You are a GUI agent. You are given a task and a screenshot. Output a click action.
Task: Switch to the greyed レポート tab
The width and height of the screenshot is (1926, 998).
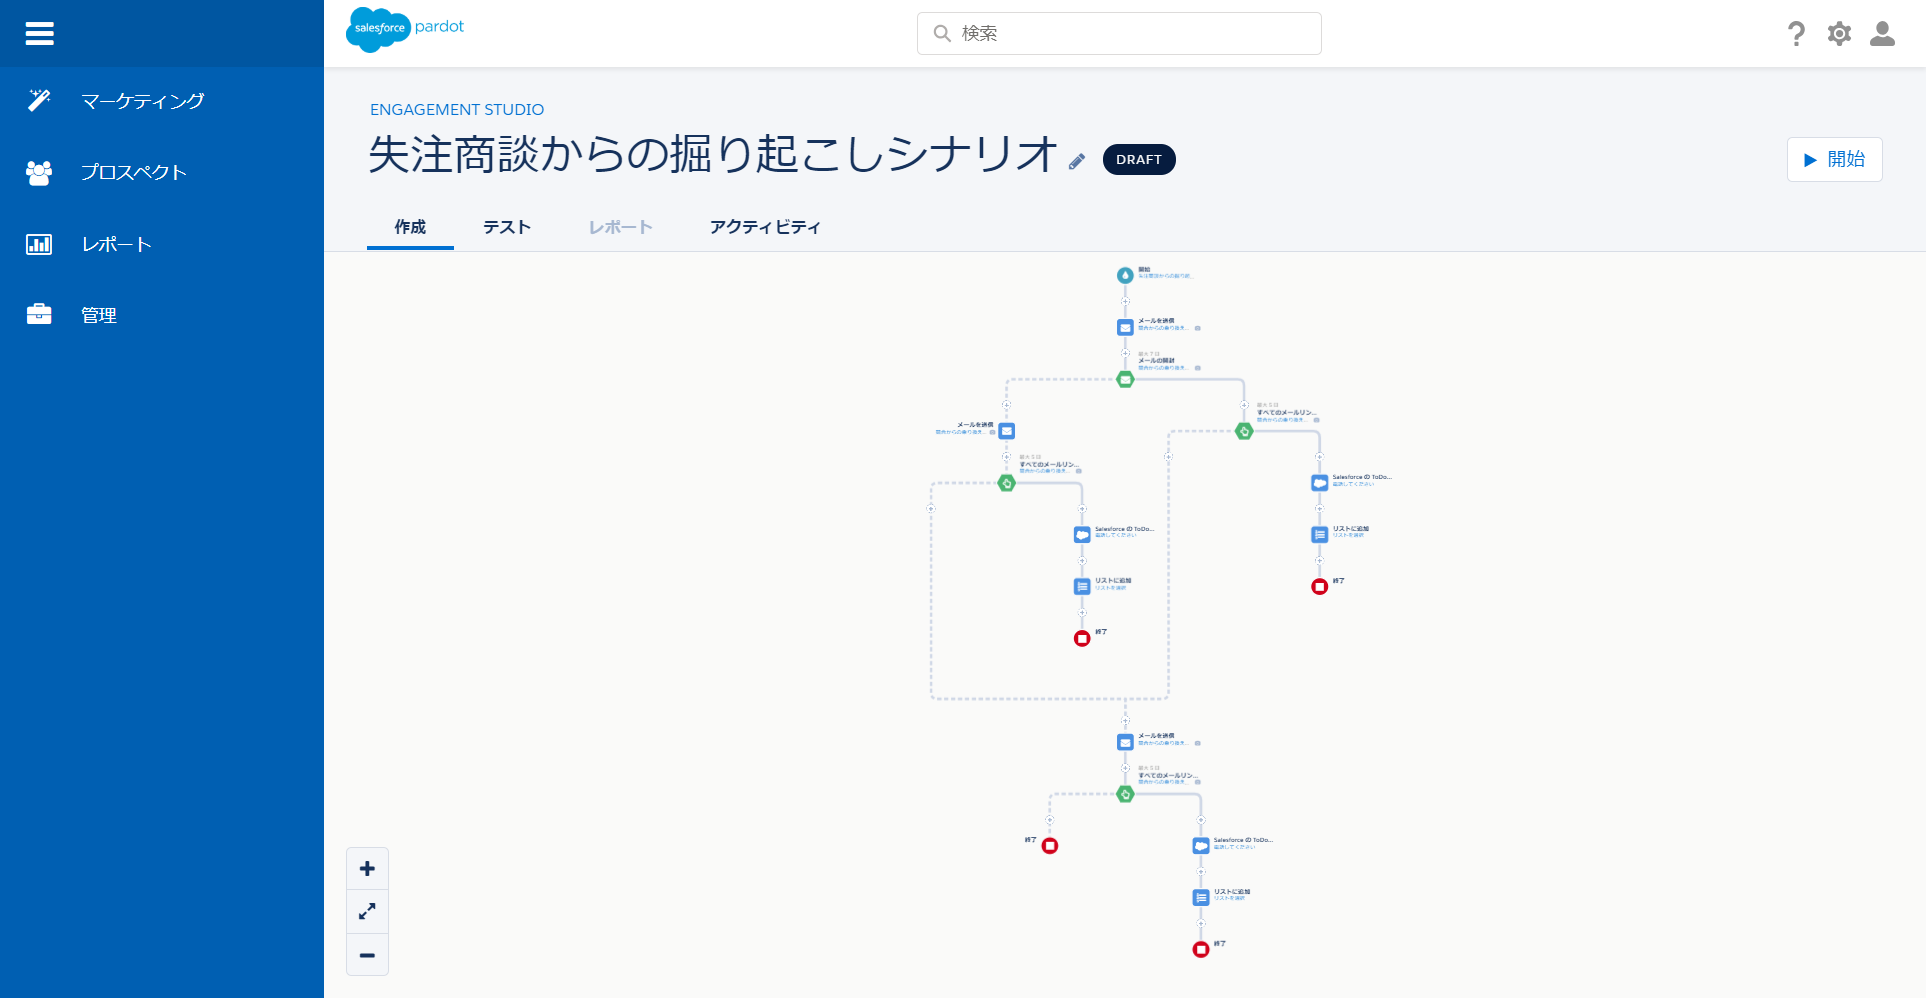pos(620,227)
